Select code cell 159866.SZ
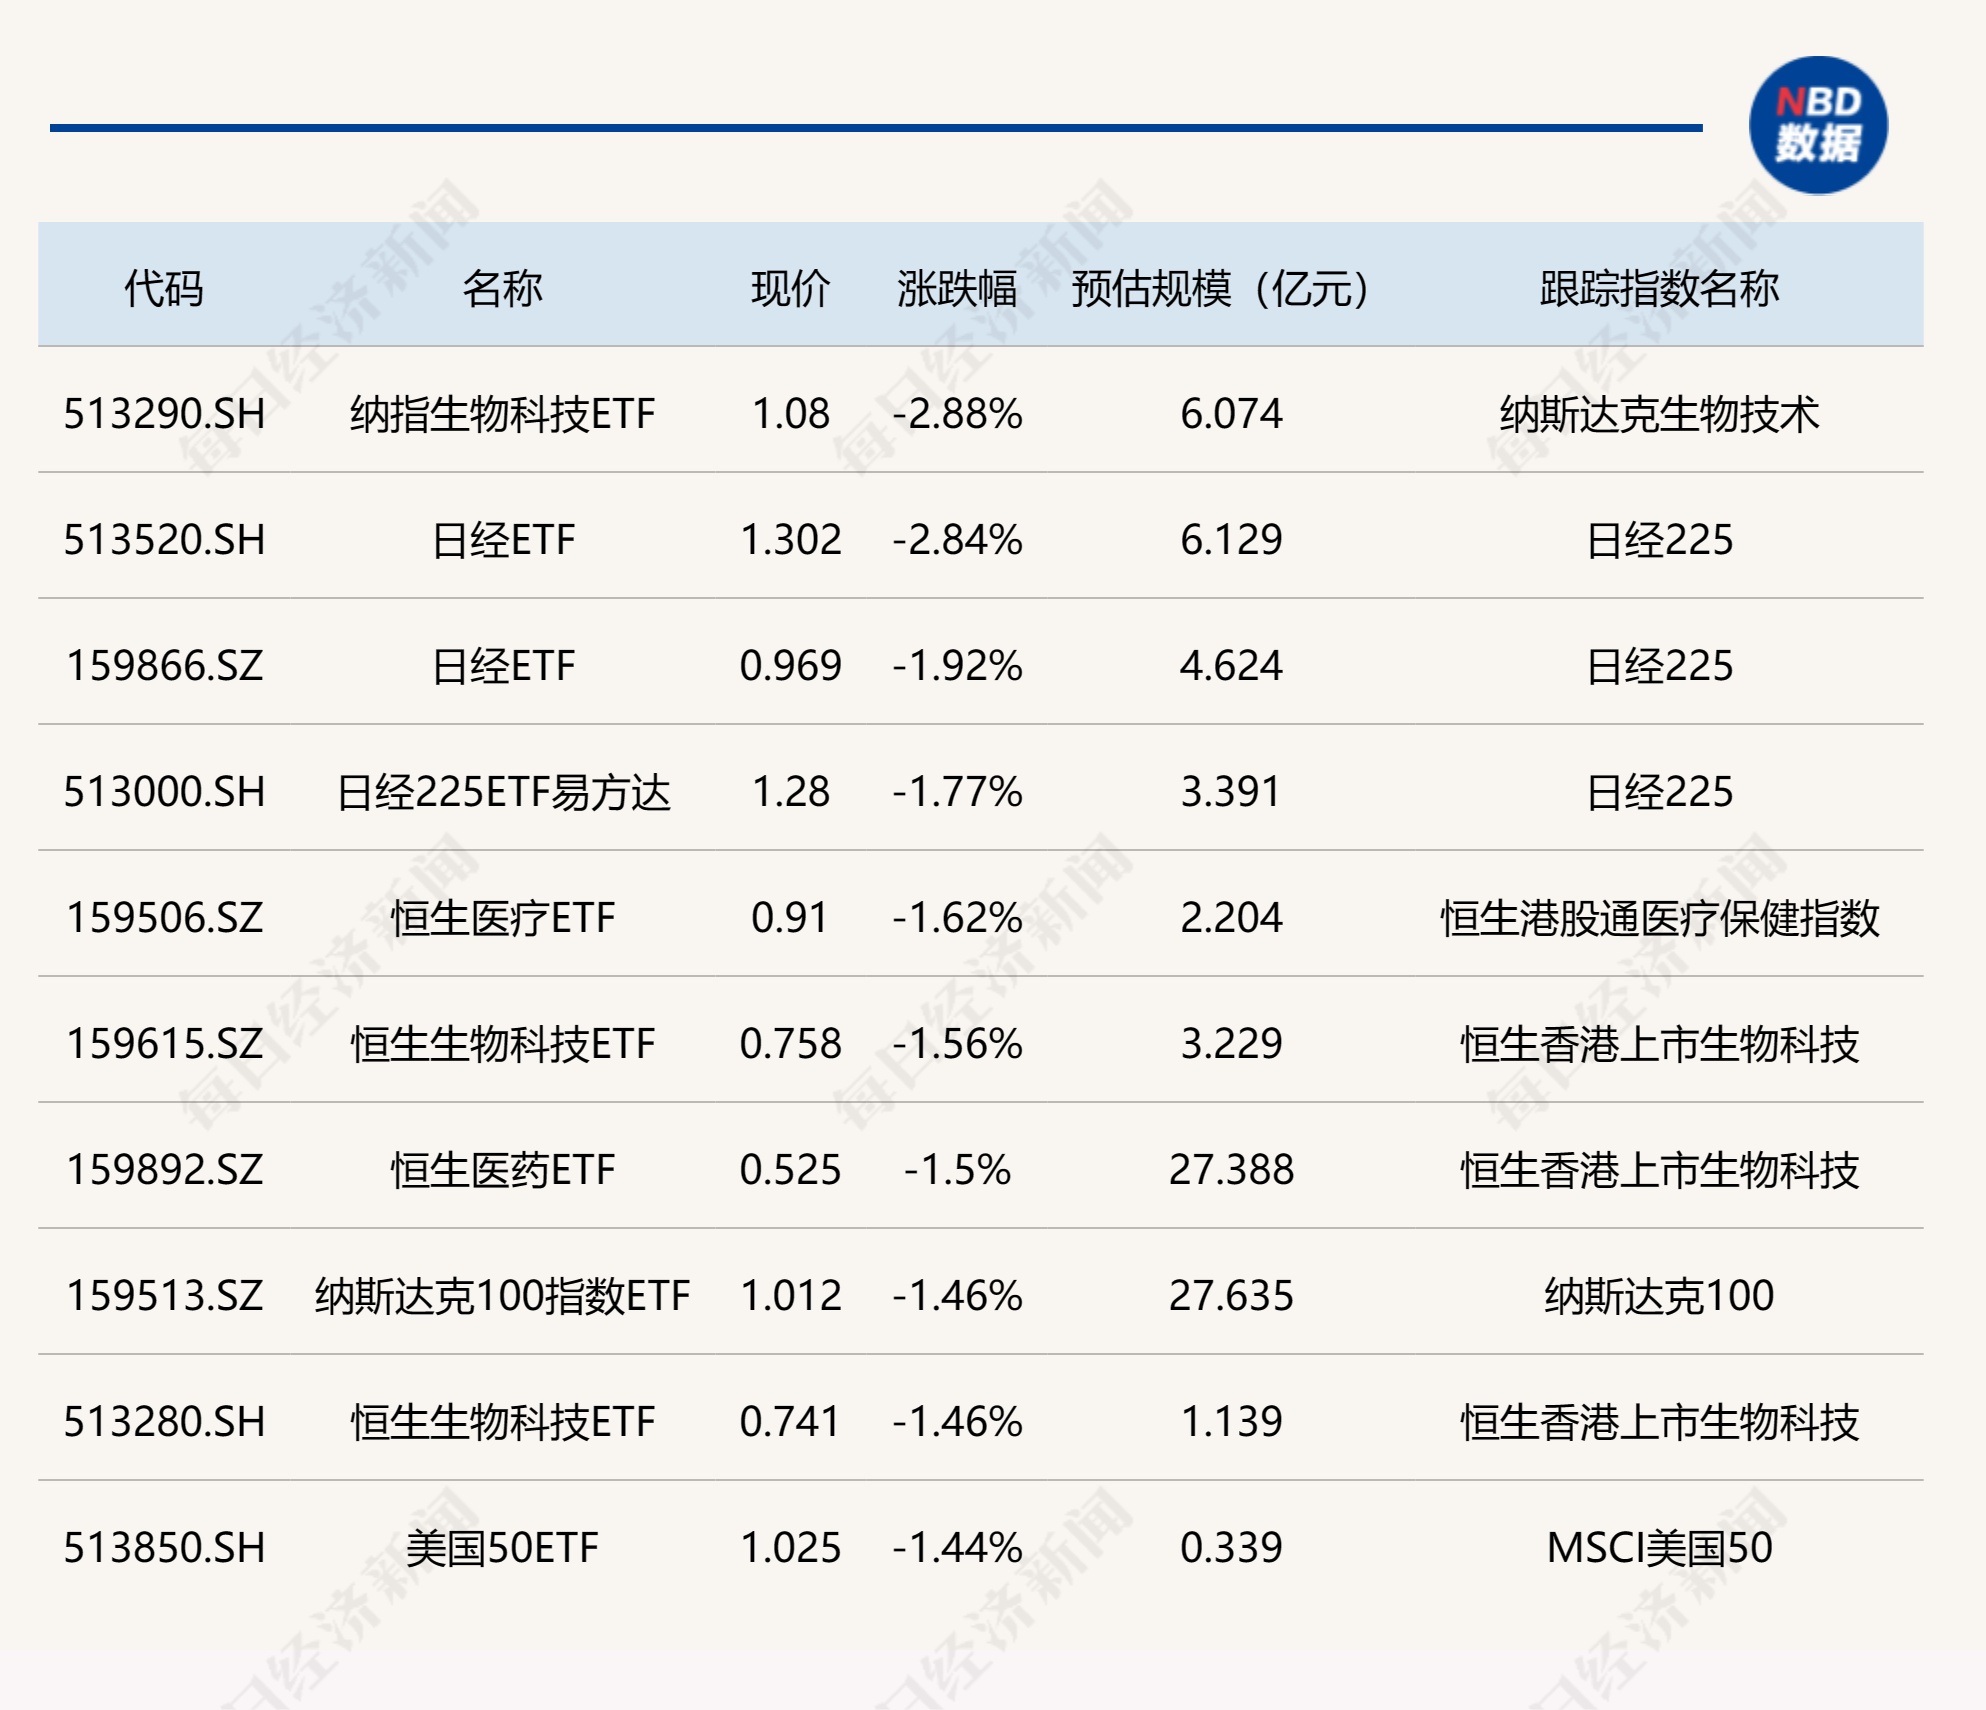Viewport: 1986px width, 1710px height. (165, 666)
